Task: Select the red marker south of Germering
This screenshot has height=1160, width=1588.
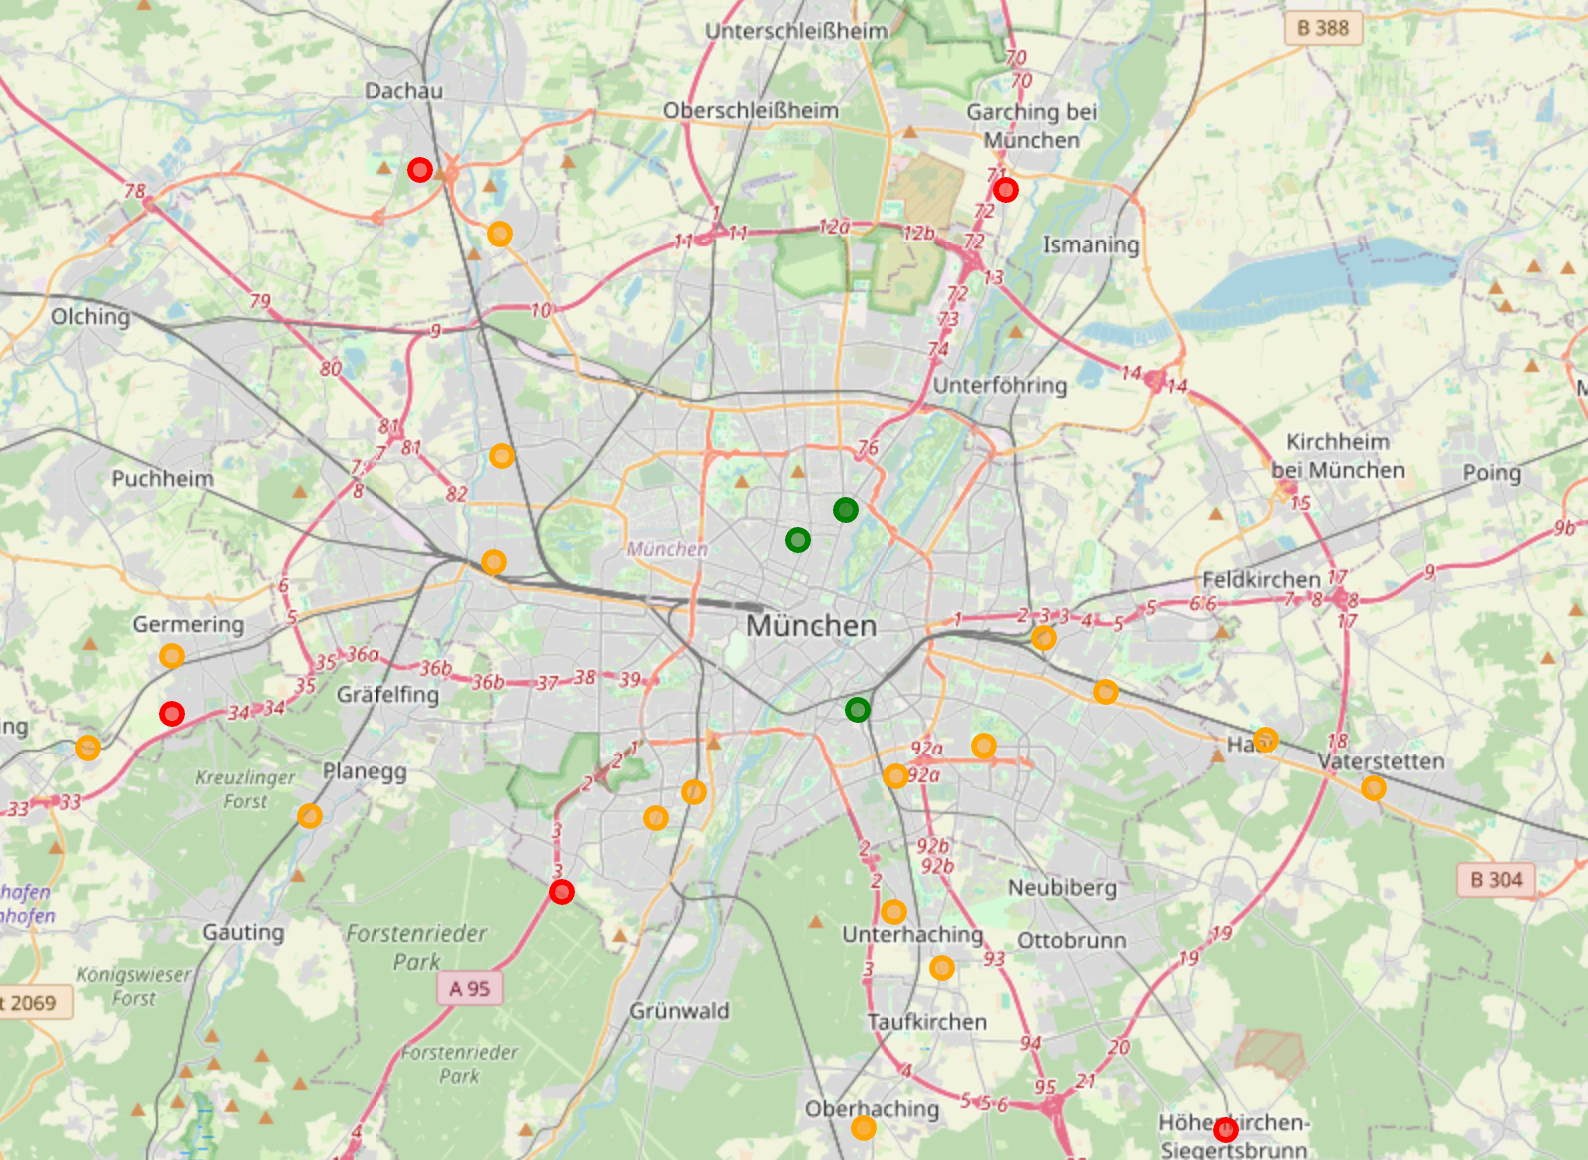Action: [x=172, y=714]
